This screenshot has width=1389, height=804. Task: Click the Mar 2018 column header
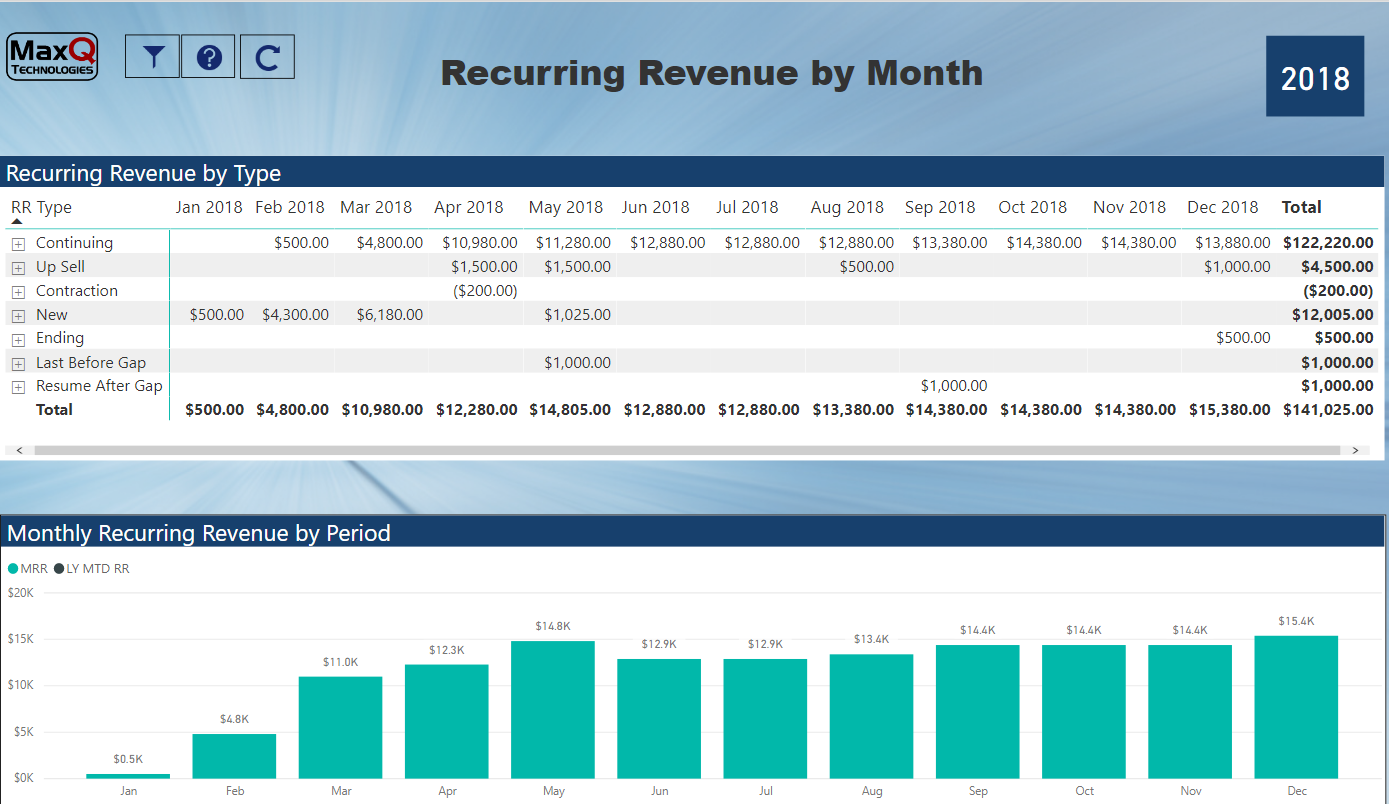pos(376,208)
